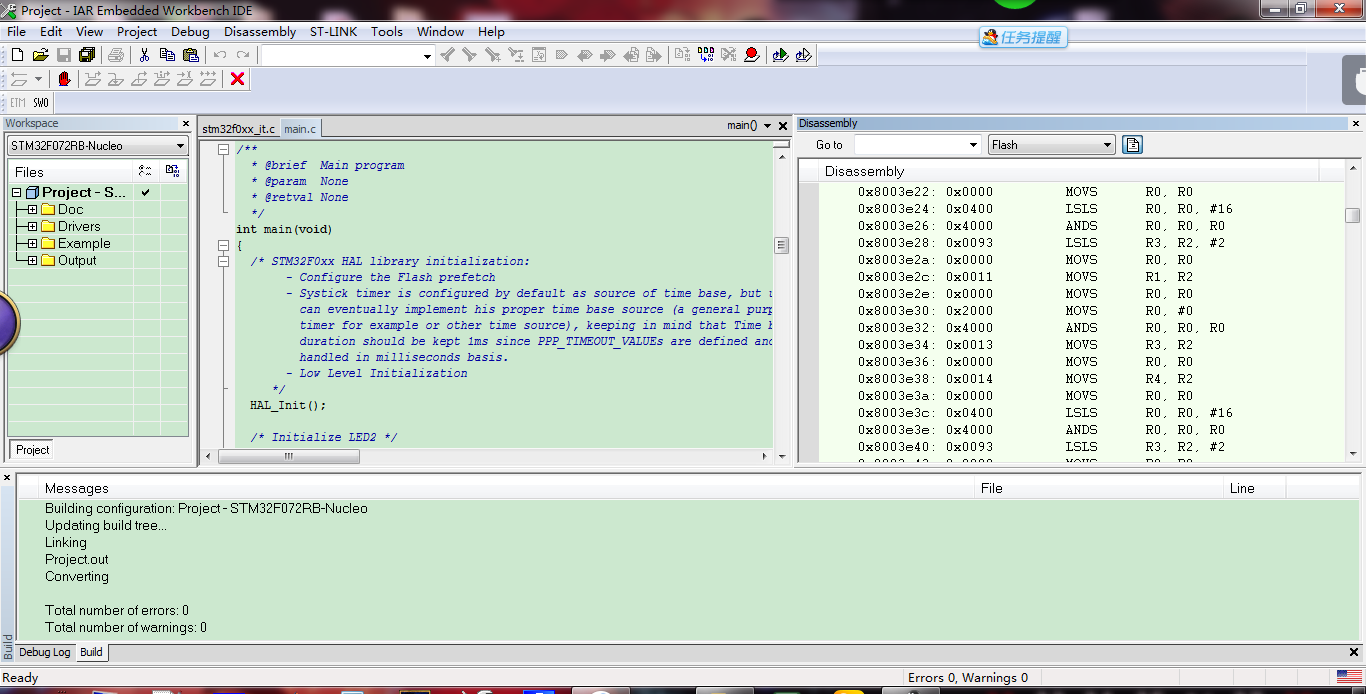Click the Go to address input field
This screenshot has width=1366, height=694.
coord(917,145)
